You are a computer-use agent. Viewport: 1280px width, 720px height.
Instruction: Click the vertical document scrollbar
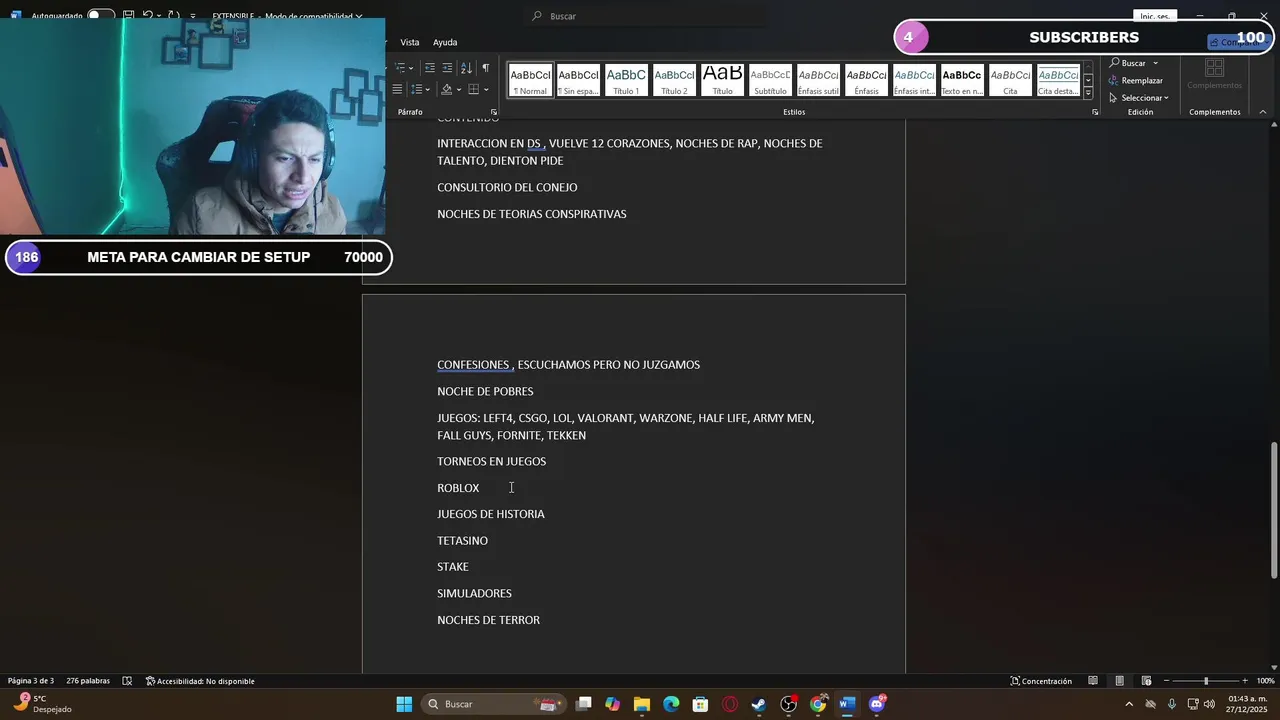[x=1274, y=510]
